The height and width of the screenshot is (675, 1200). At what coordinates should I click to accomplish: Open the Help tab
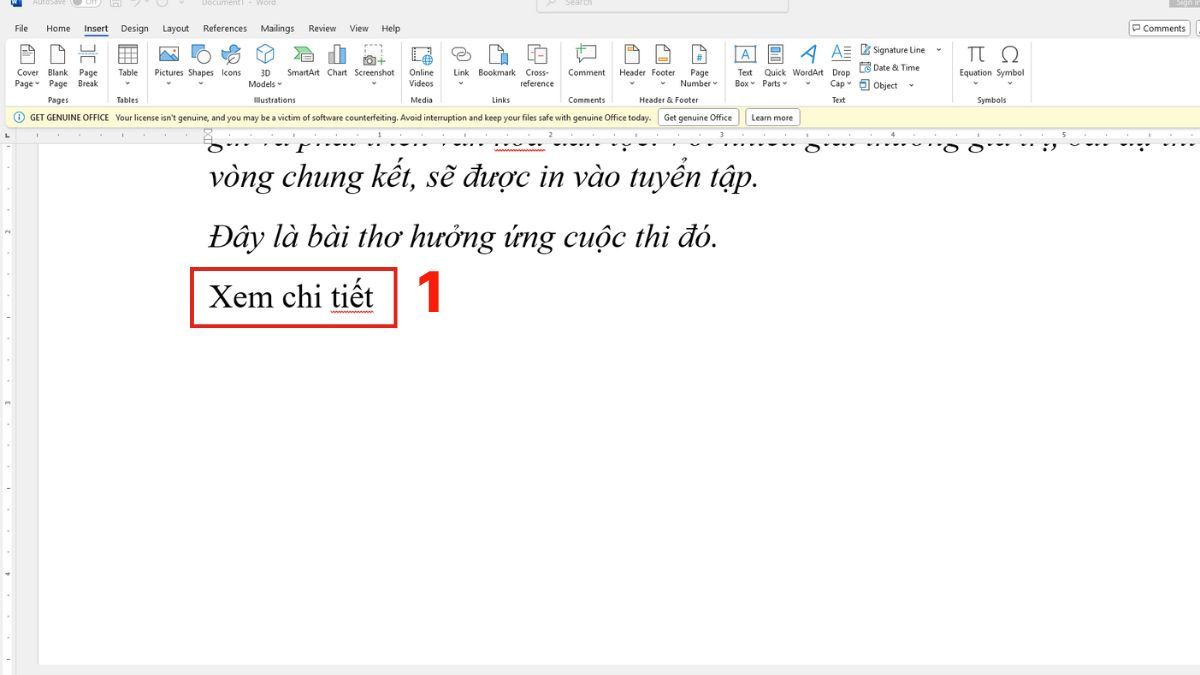[x=391, y=29]
